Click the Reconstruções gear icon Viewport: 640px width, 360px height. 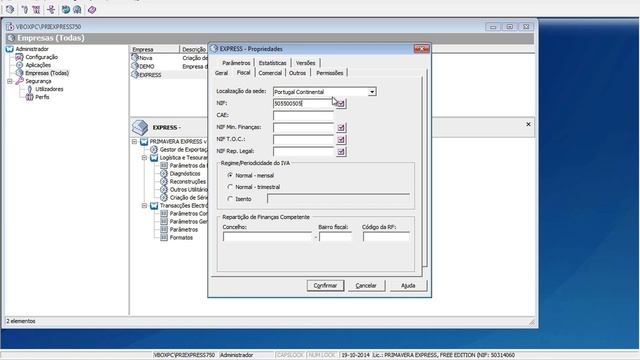click(164, 182)
